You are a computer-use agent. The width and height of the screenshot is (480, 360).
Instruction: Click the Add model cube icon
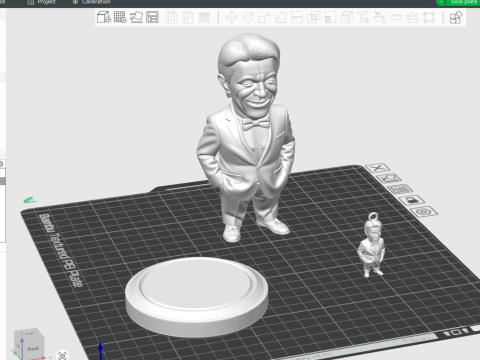pyautogui.click(x=103, y=17)
